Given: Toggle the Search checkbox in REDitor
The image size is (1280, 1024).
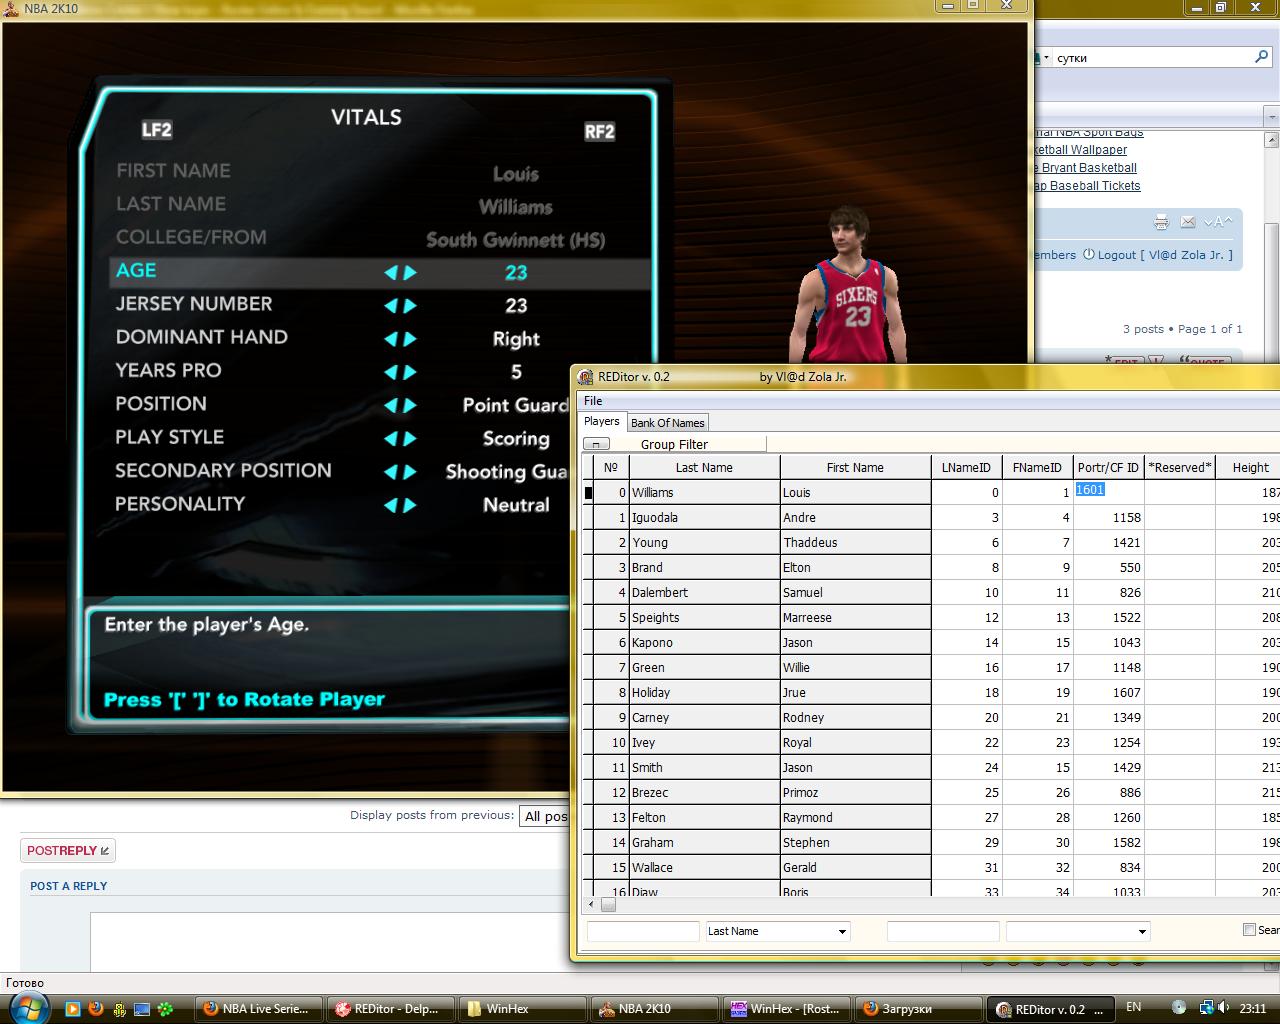Looking at the screenshot, I should [1249, 930].
